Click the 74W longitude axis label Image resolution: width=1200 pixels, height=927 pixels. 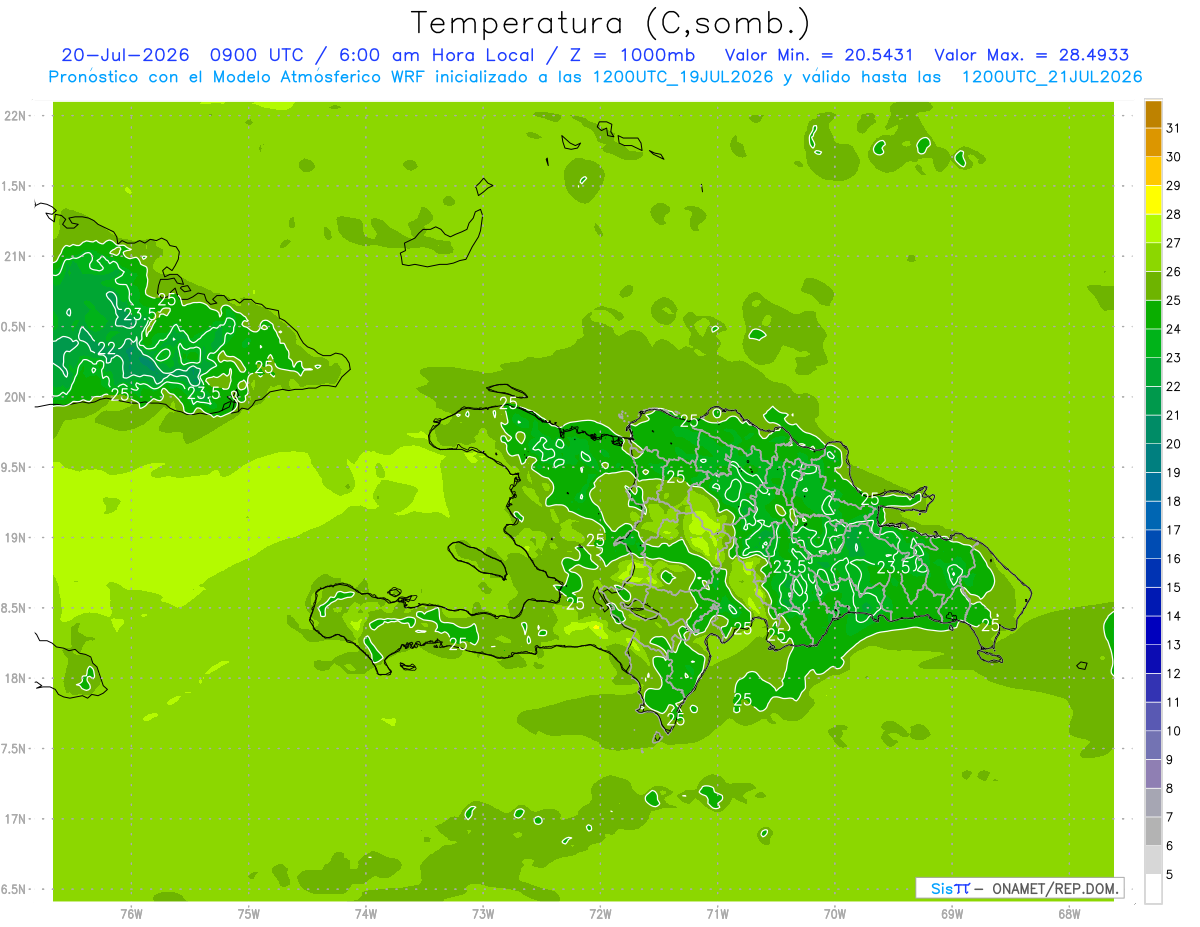click(366, 914)
